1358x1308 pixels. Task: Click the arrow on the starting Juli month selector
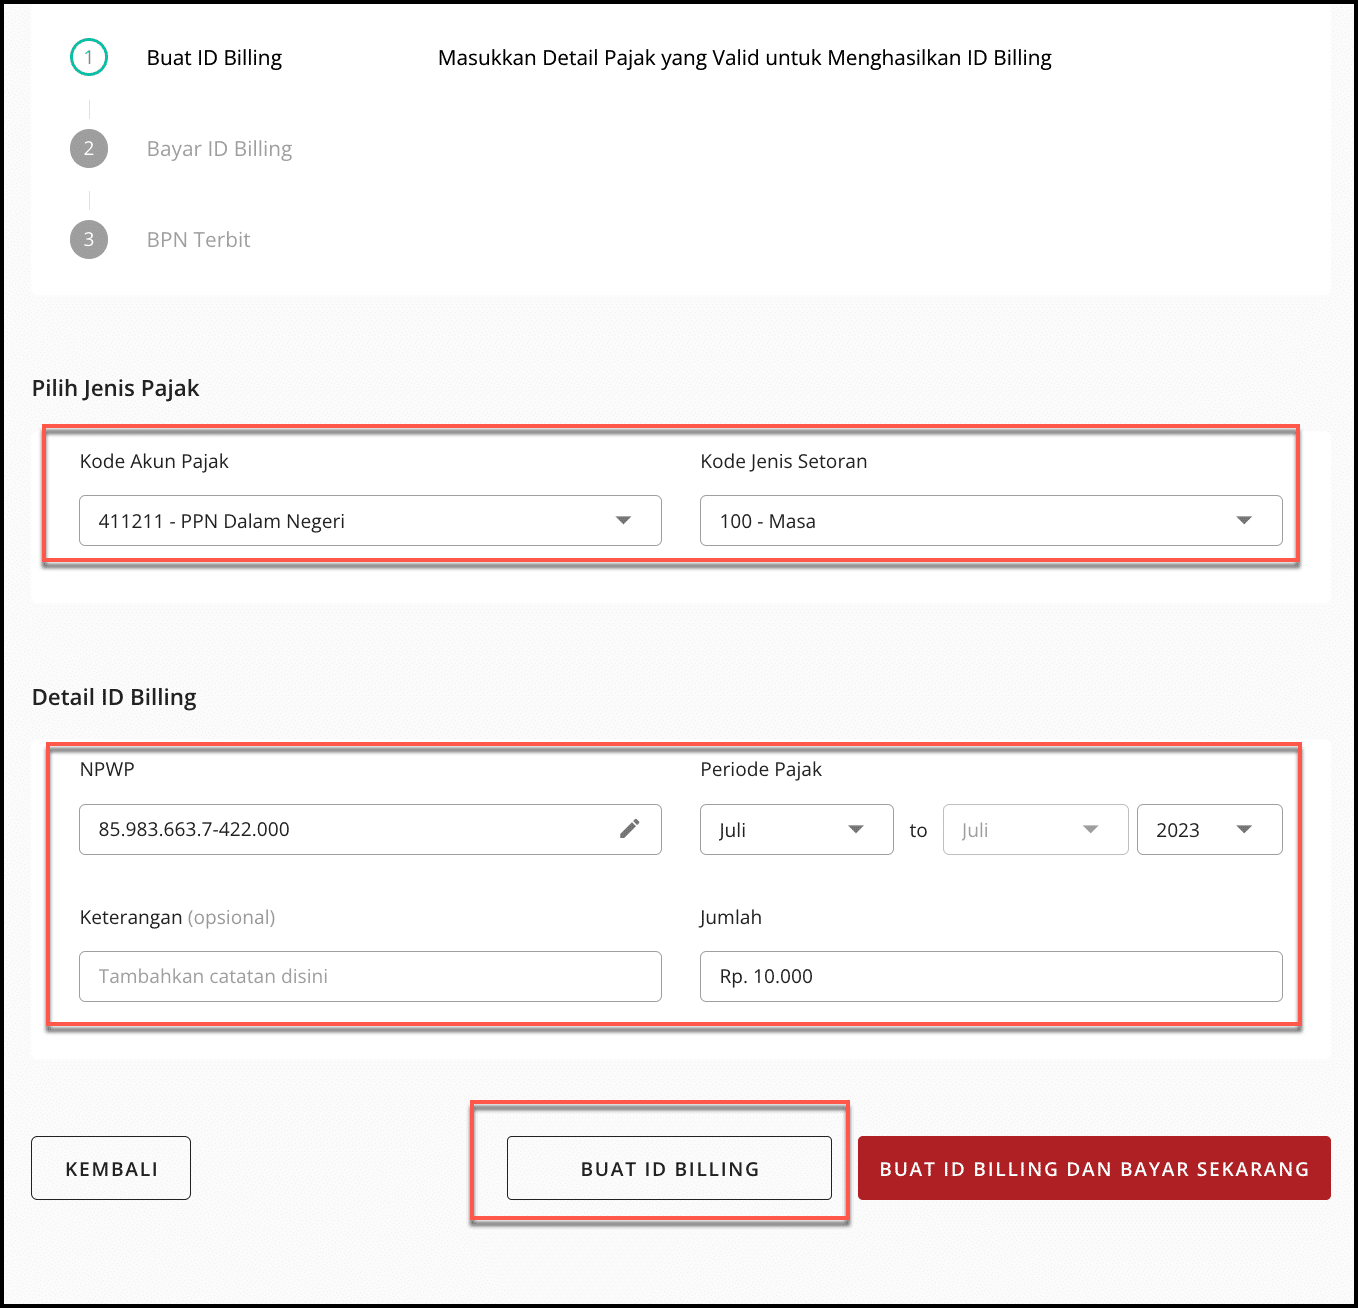[856, 829]
